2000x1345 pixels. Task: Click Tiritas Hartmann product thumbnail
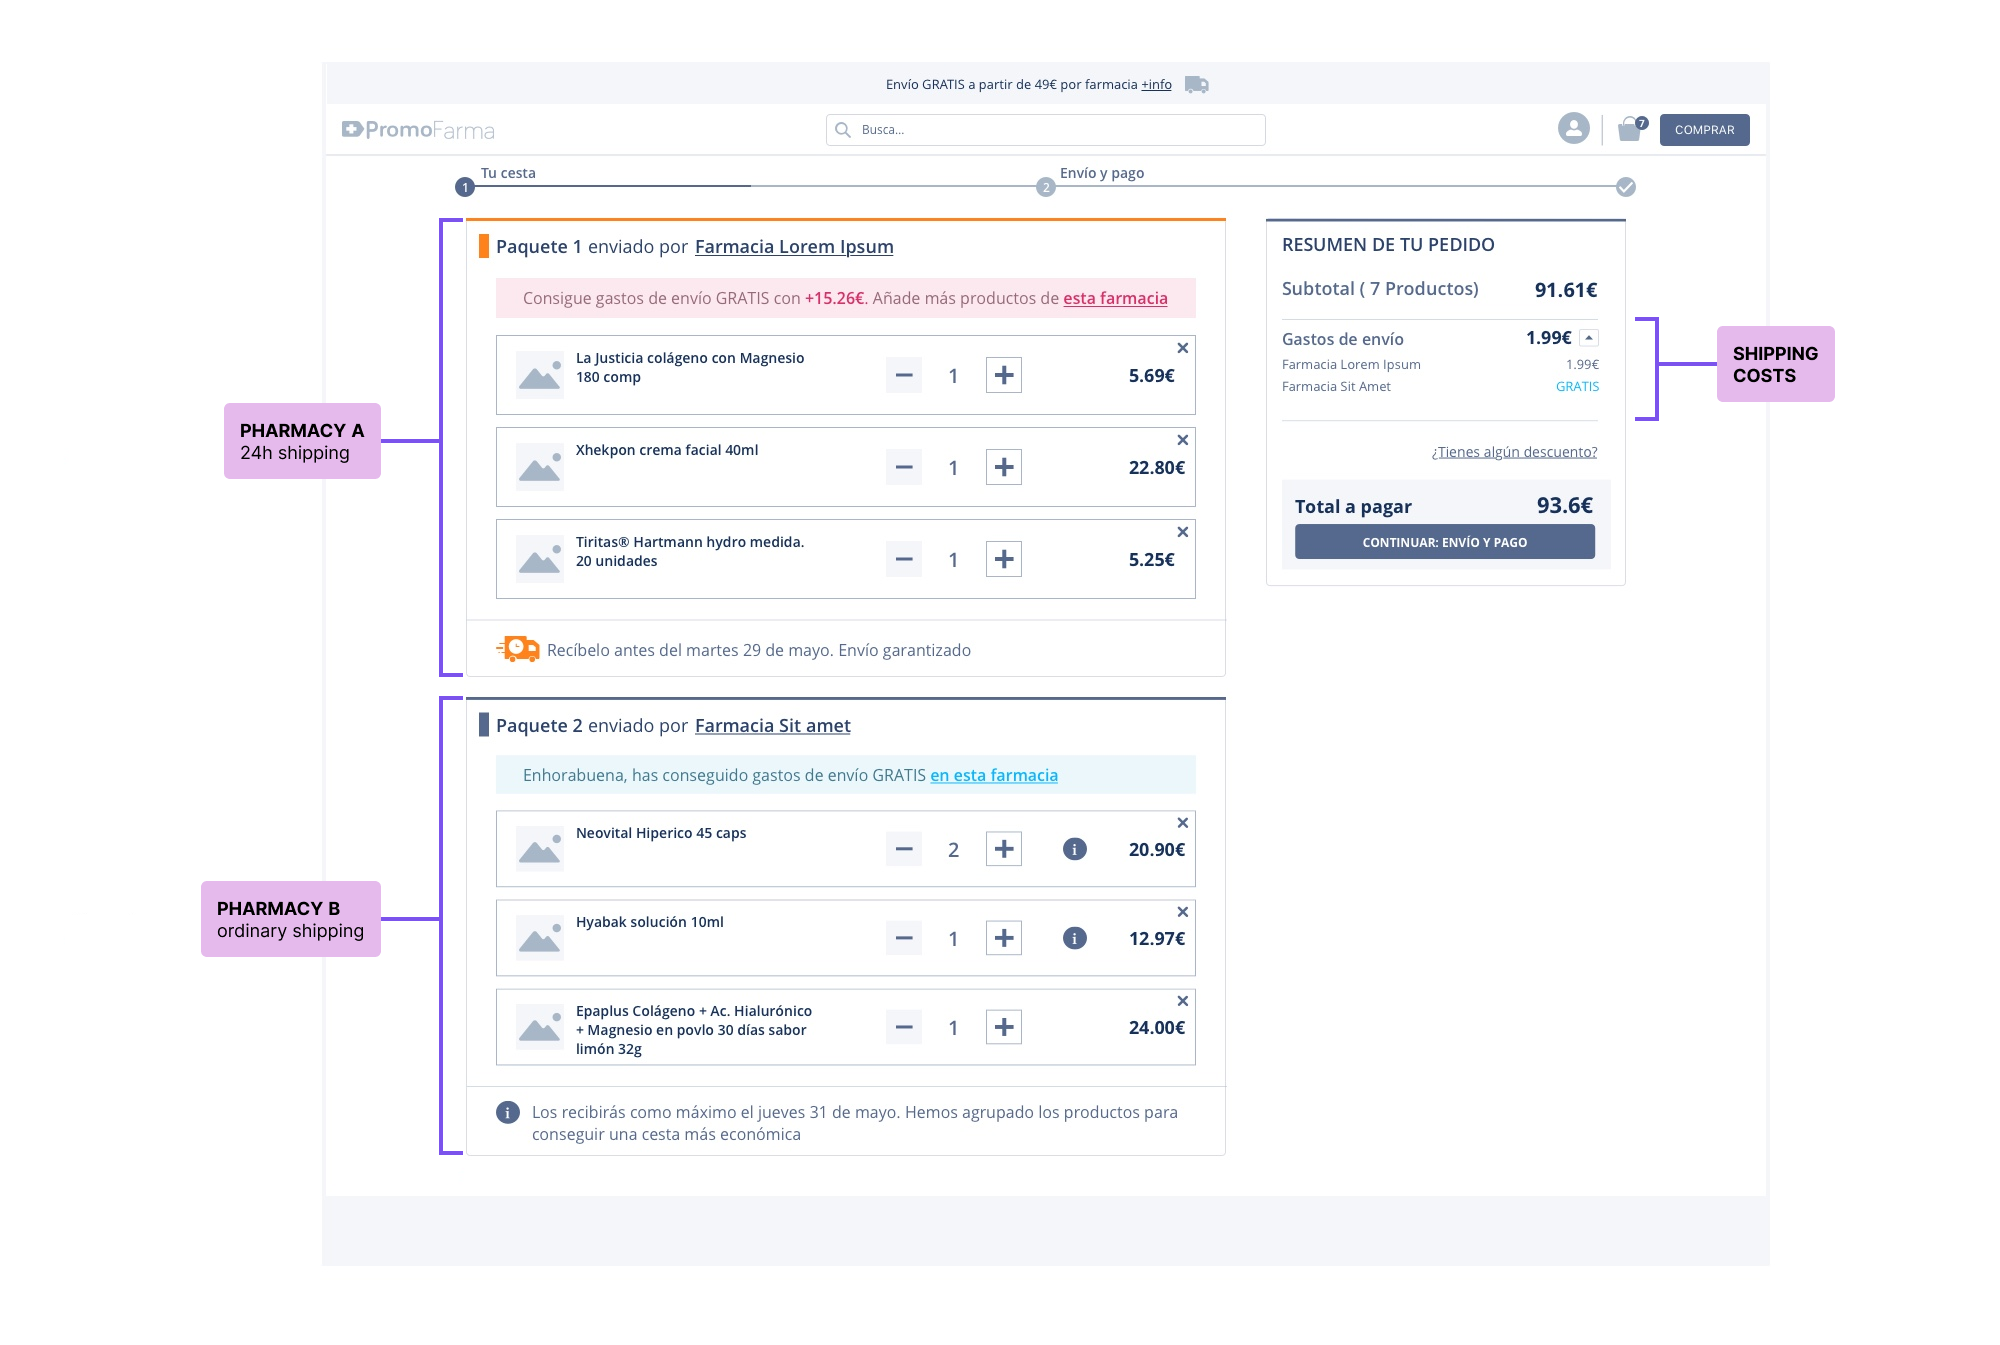540,559
